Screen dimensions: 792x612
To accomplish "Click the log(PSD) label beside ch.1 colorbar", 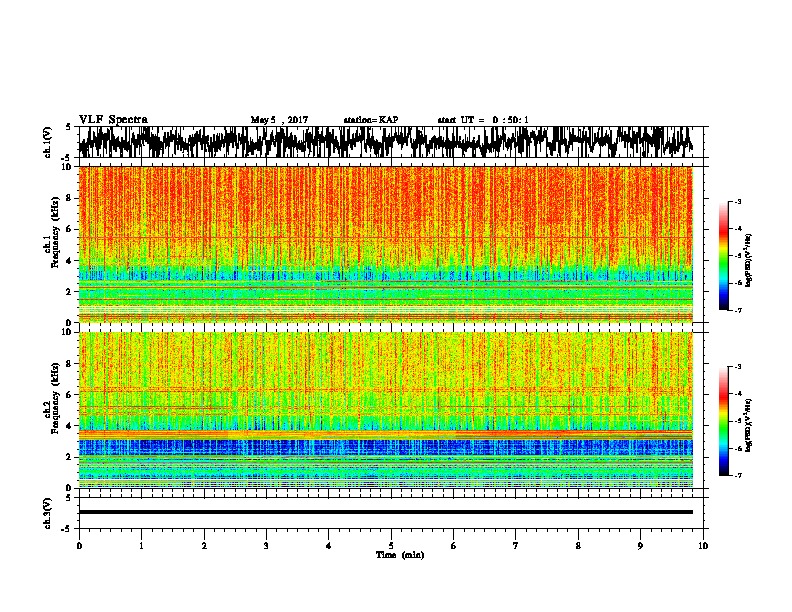I will [x=749, y=260].
